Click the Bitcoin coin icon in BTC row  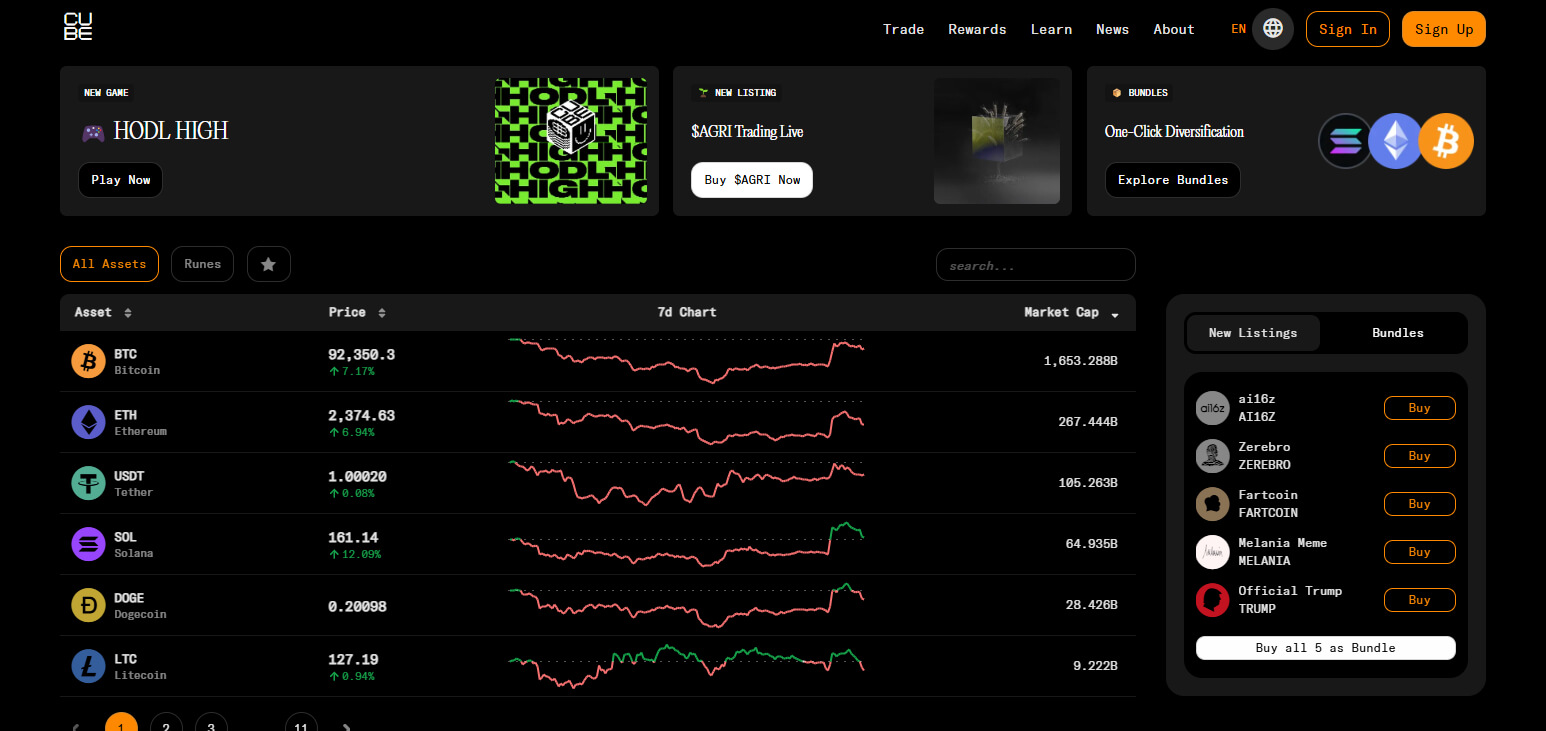88,361
